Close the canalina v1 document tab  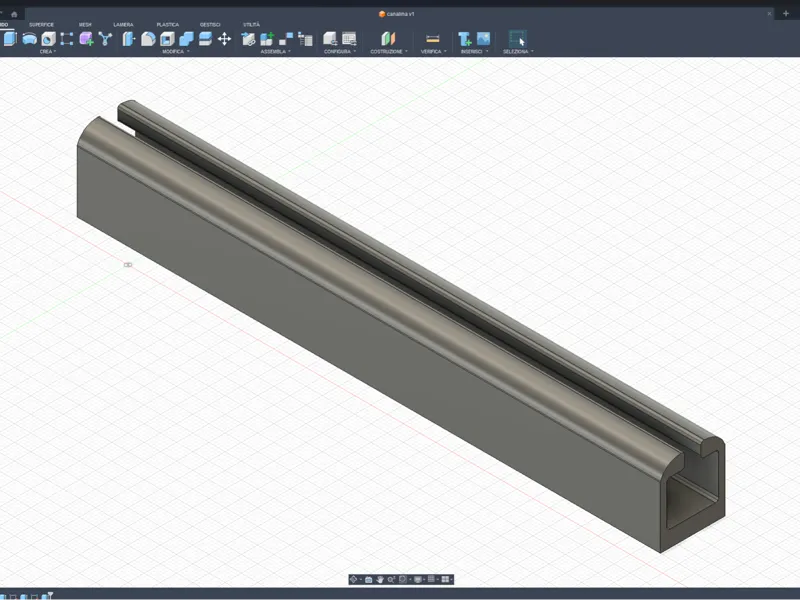(769, 14)
